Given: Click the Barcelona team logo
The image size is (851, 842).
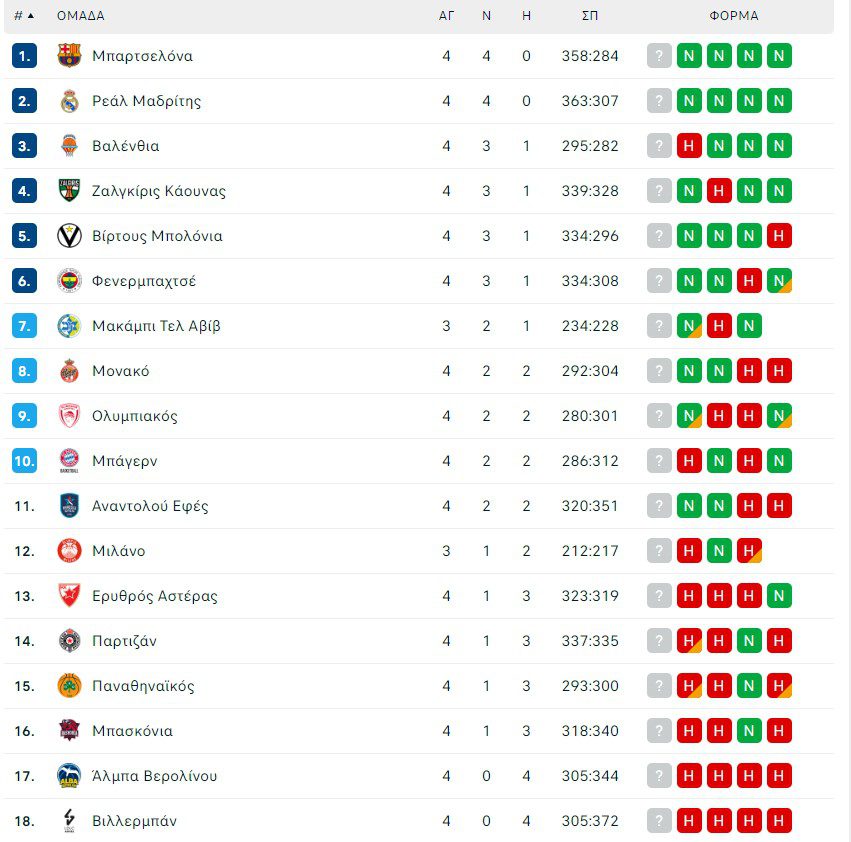Looking at the screenshot, I should 69,56.
